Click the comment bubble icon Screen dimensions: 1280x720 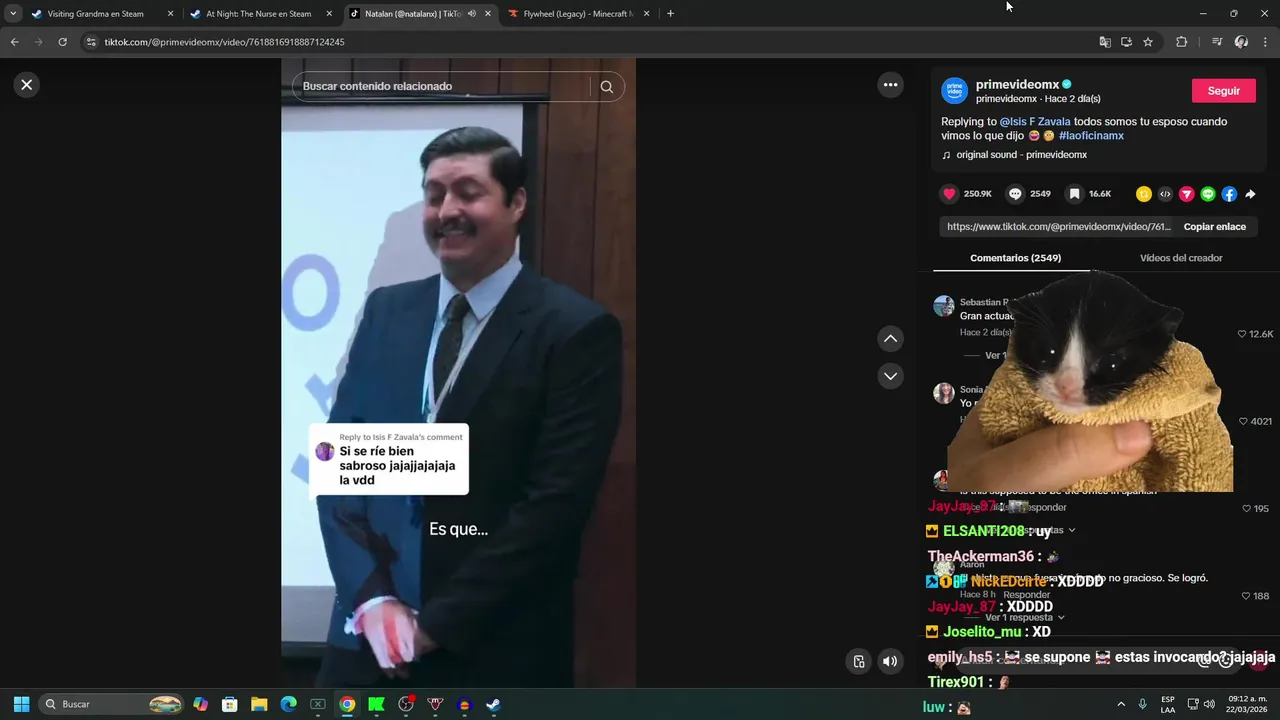click(1015, 194)
